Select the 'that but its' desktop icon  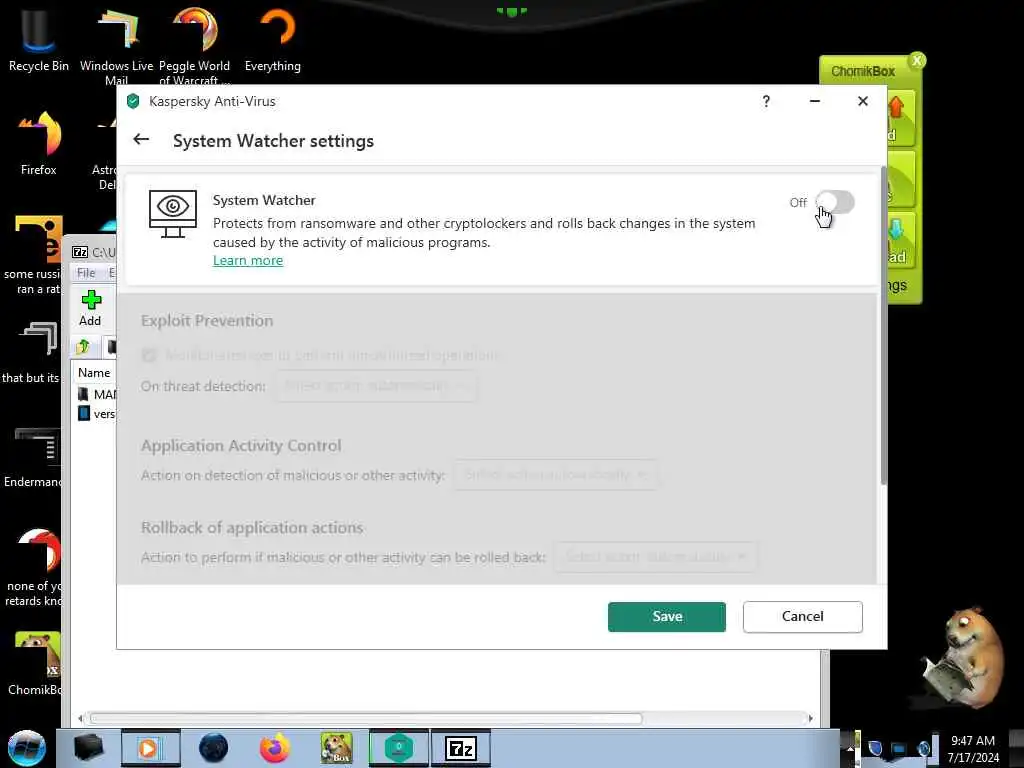pos(31,353)
